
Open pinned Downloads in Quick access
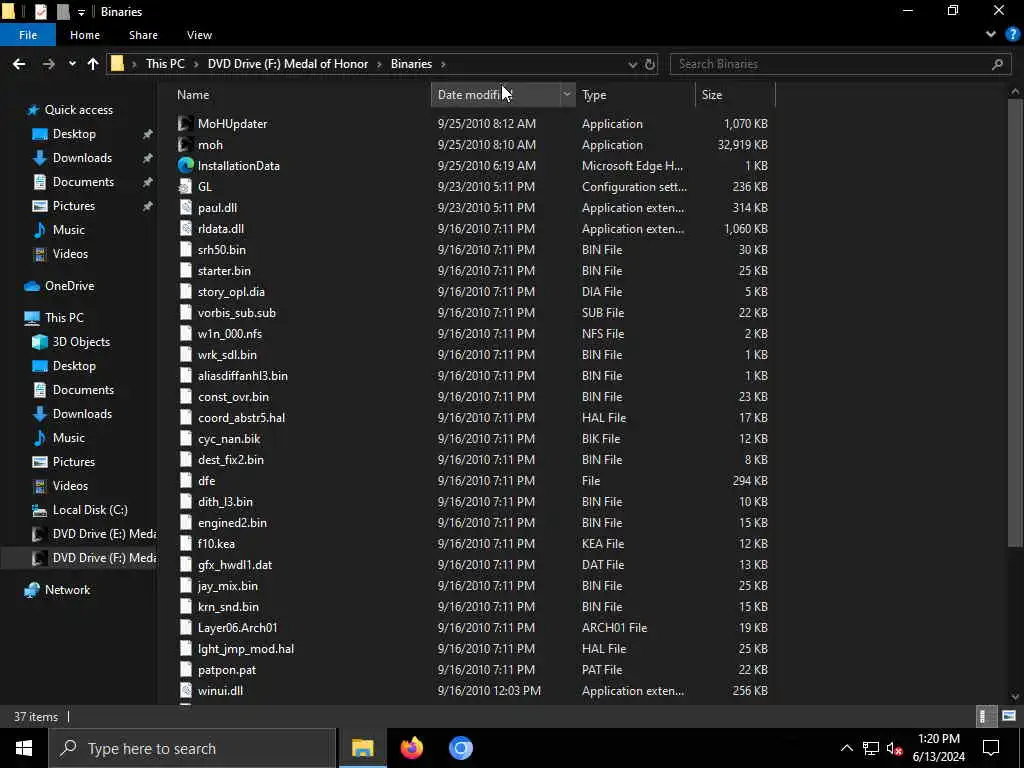coord(82,158)
